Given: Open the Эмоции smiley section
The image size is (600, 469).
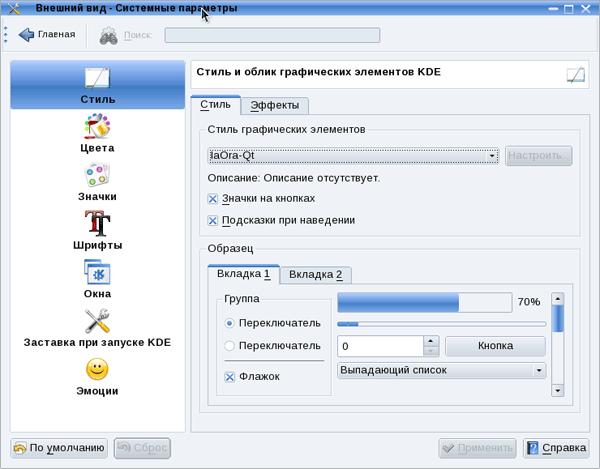Looking at the screenshot, I should pos(97,376).
